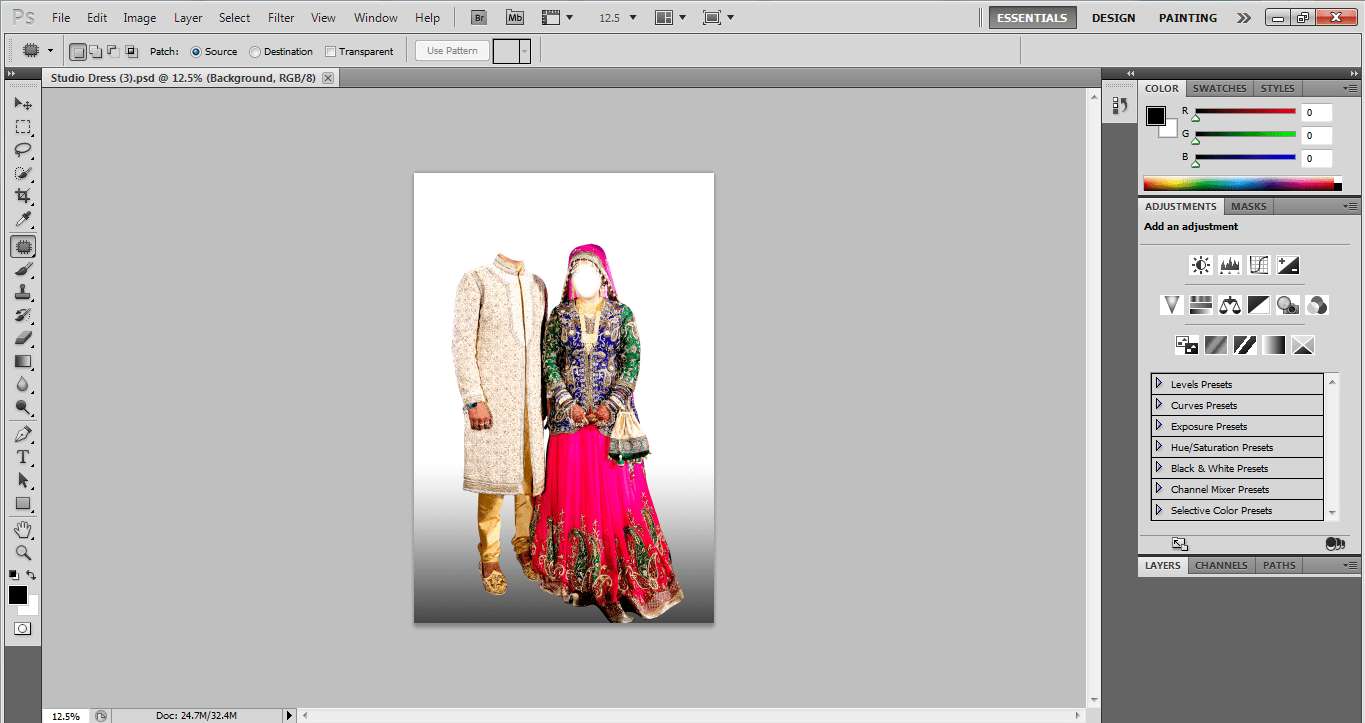Select the History Brush tool

click(x=23, y=315)
